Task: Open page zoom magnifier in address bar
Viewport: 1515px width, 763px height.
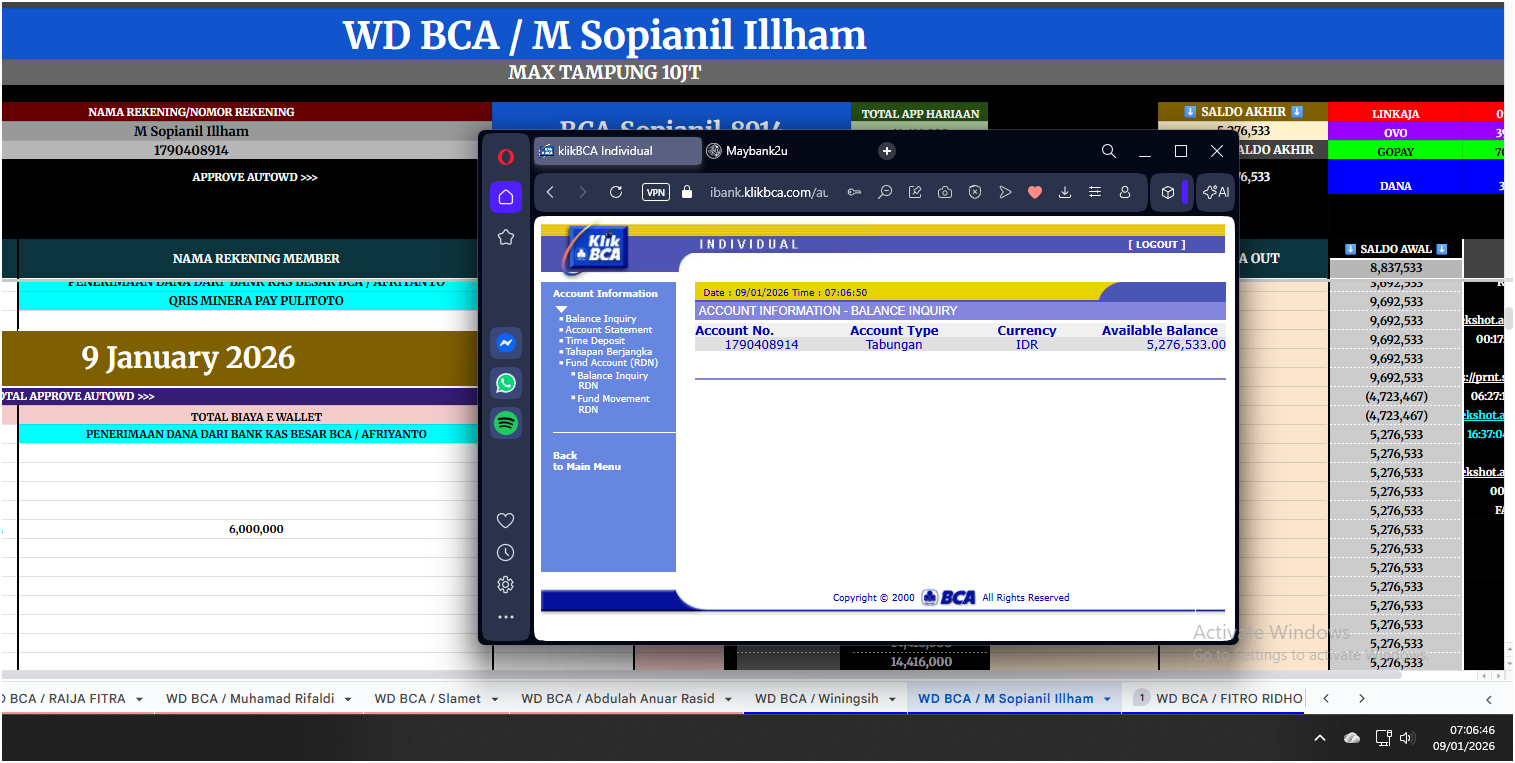Action: pos(885,192)
